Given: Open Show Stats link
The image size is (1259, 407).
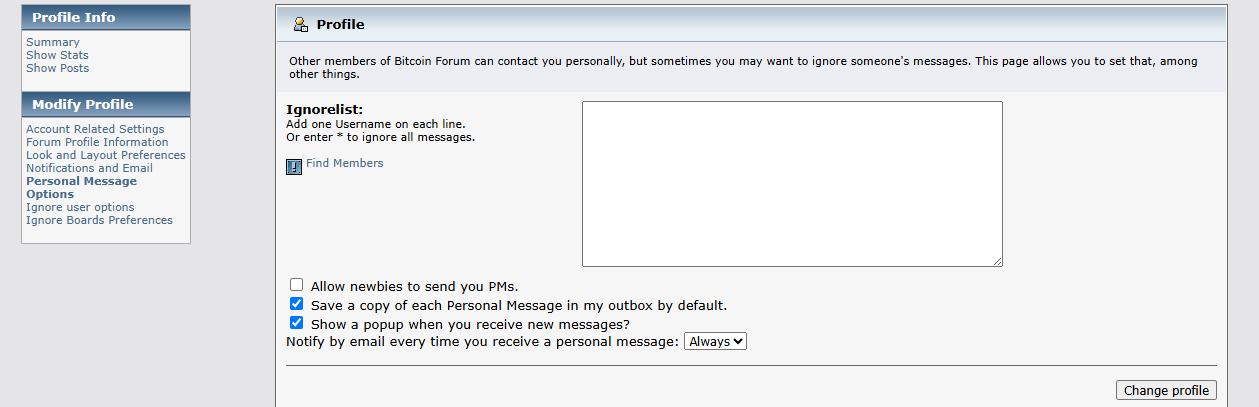Looking at the screenshot, I should tap(57, 55).
